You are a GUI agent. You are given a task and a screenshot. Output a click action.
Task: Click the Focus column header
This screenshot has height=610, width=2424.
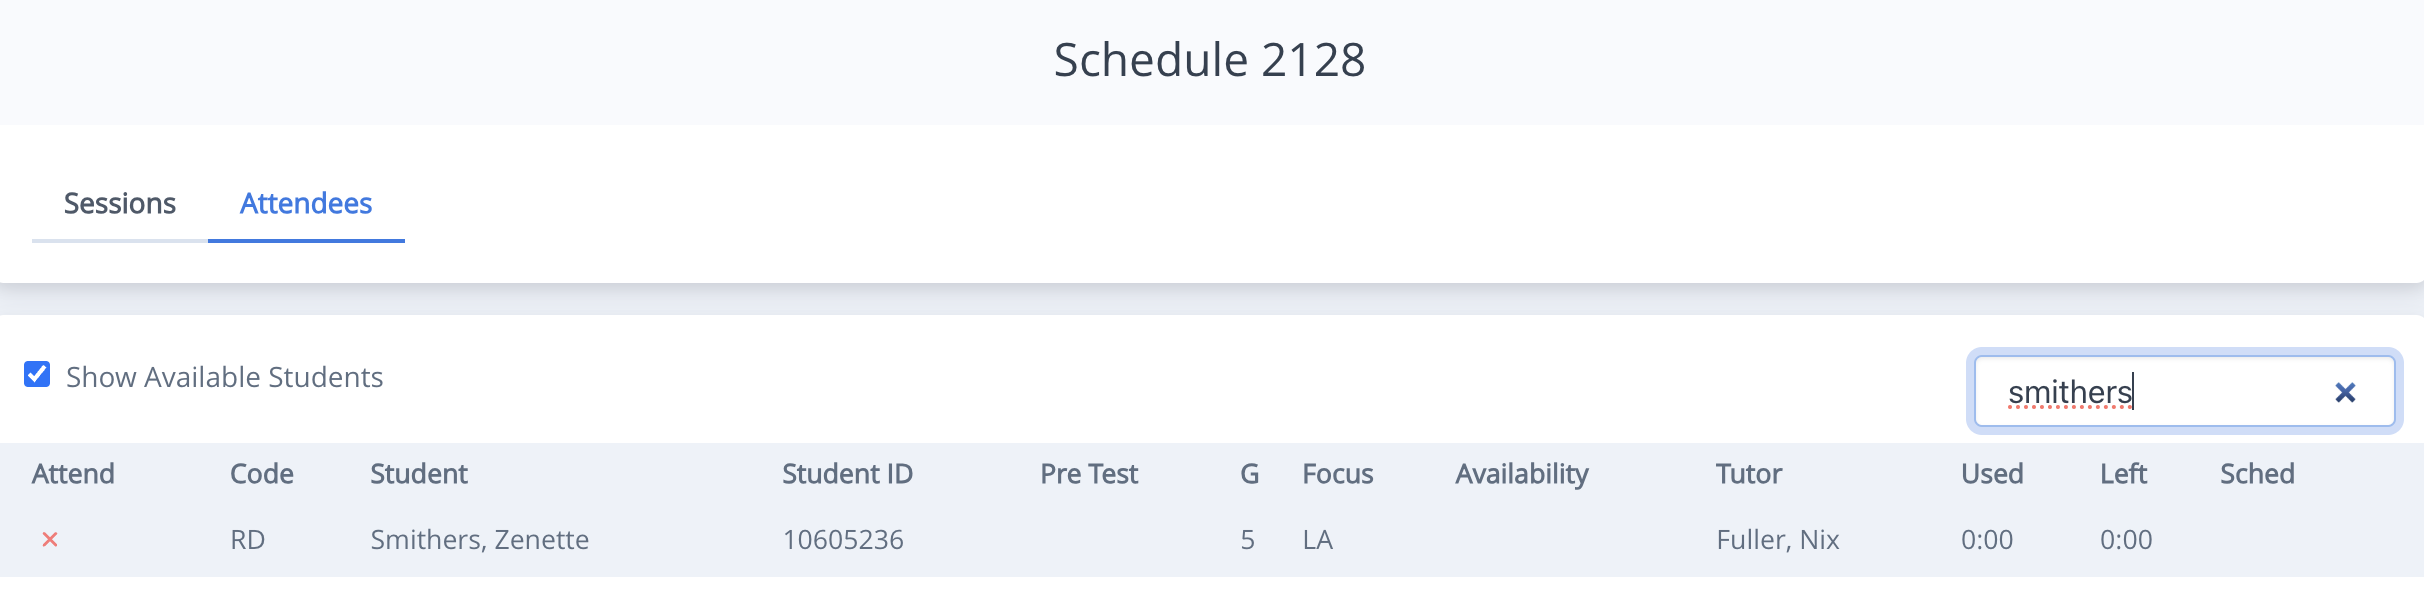click(x=1337, y=474)
